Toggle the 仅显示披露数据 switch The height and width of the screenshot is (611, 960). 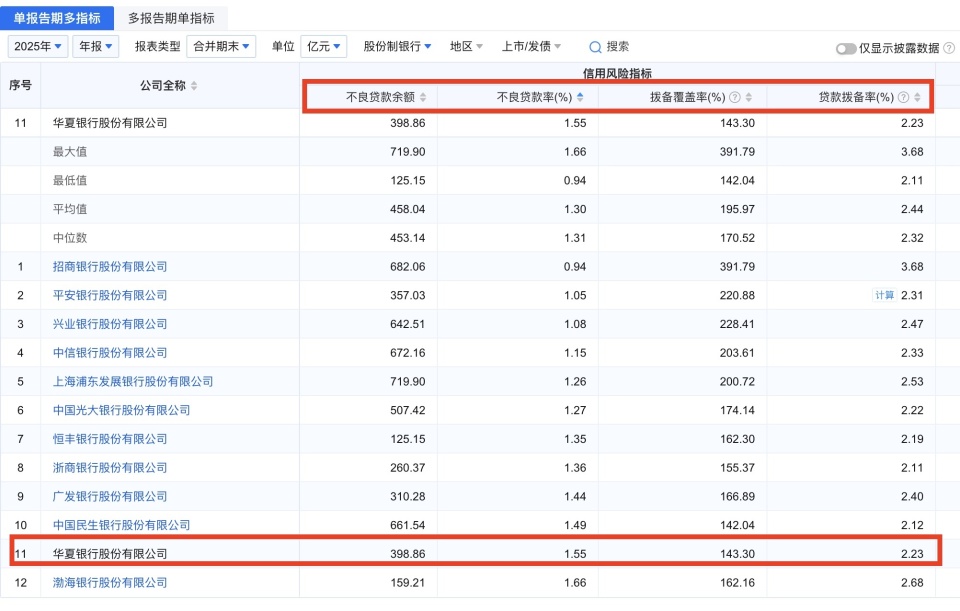pos(846,48)
